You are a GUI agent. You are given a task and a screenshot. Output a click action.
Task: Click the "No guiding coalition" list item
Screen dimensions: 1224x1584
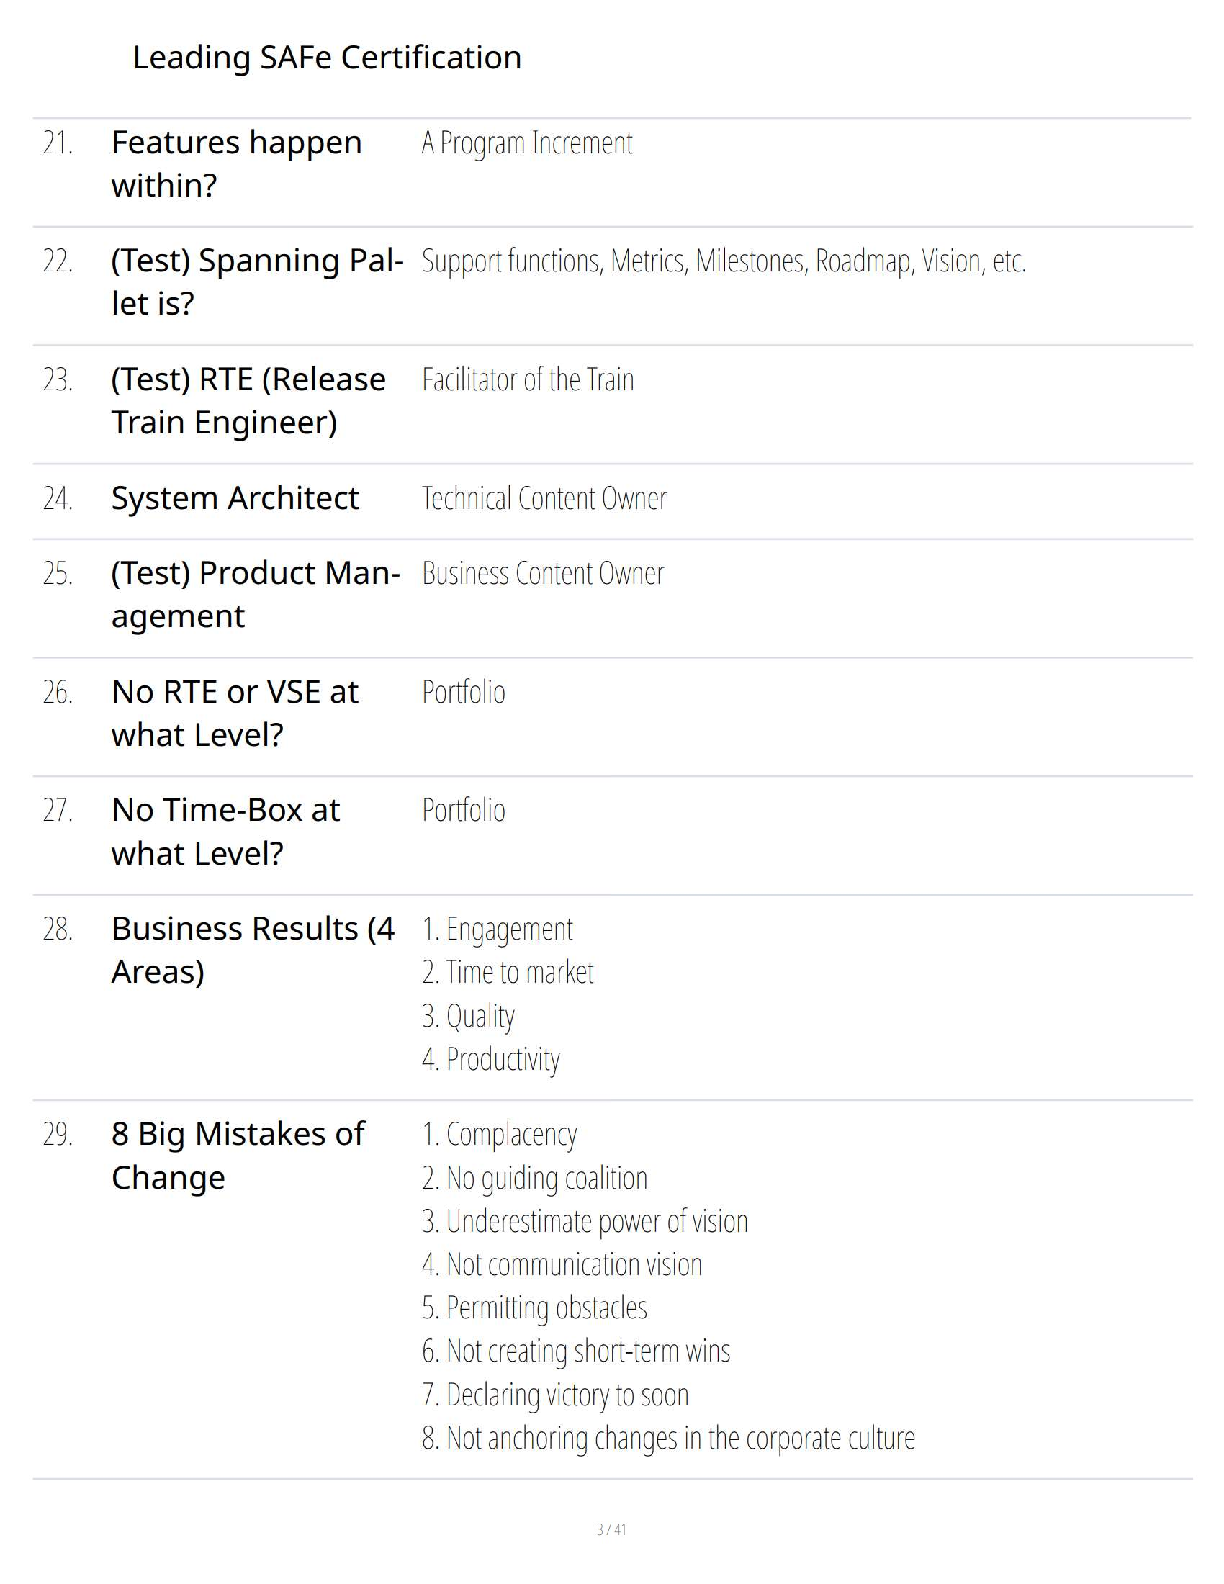(535, 1179)
